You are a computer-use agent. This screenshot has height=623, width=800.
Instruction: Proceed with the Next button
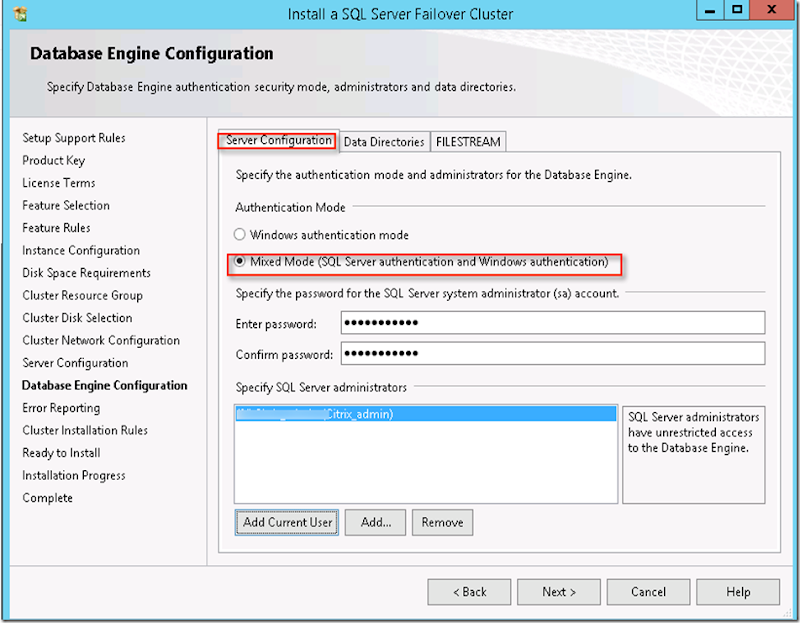(x=559, y=592)
